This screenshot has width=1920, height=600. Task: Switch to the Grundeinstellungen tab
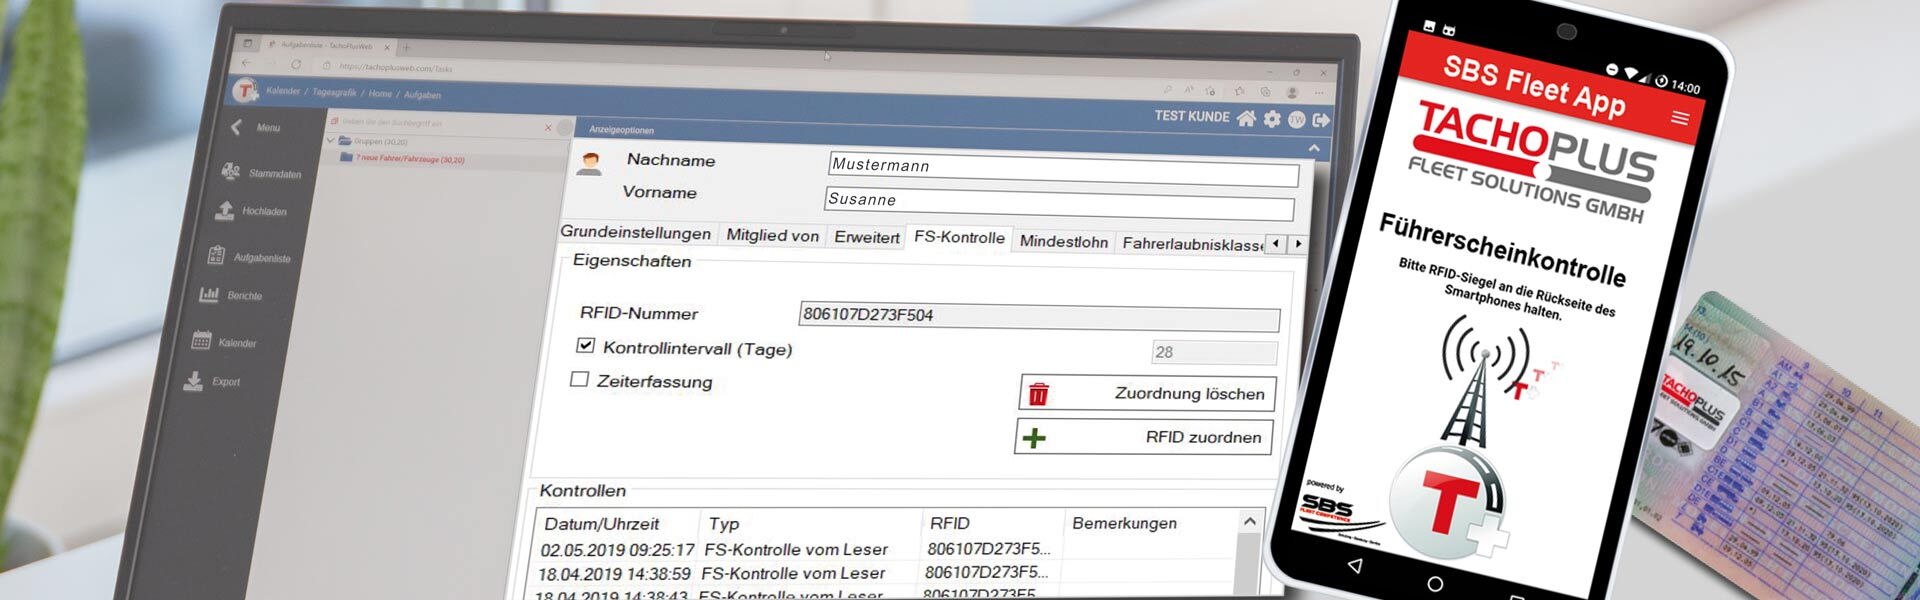click(x=635, y=233)
